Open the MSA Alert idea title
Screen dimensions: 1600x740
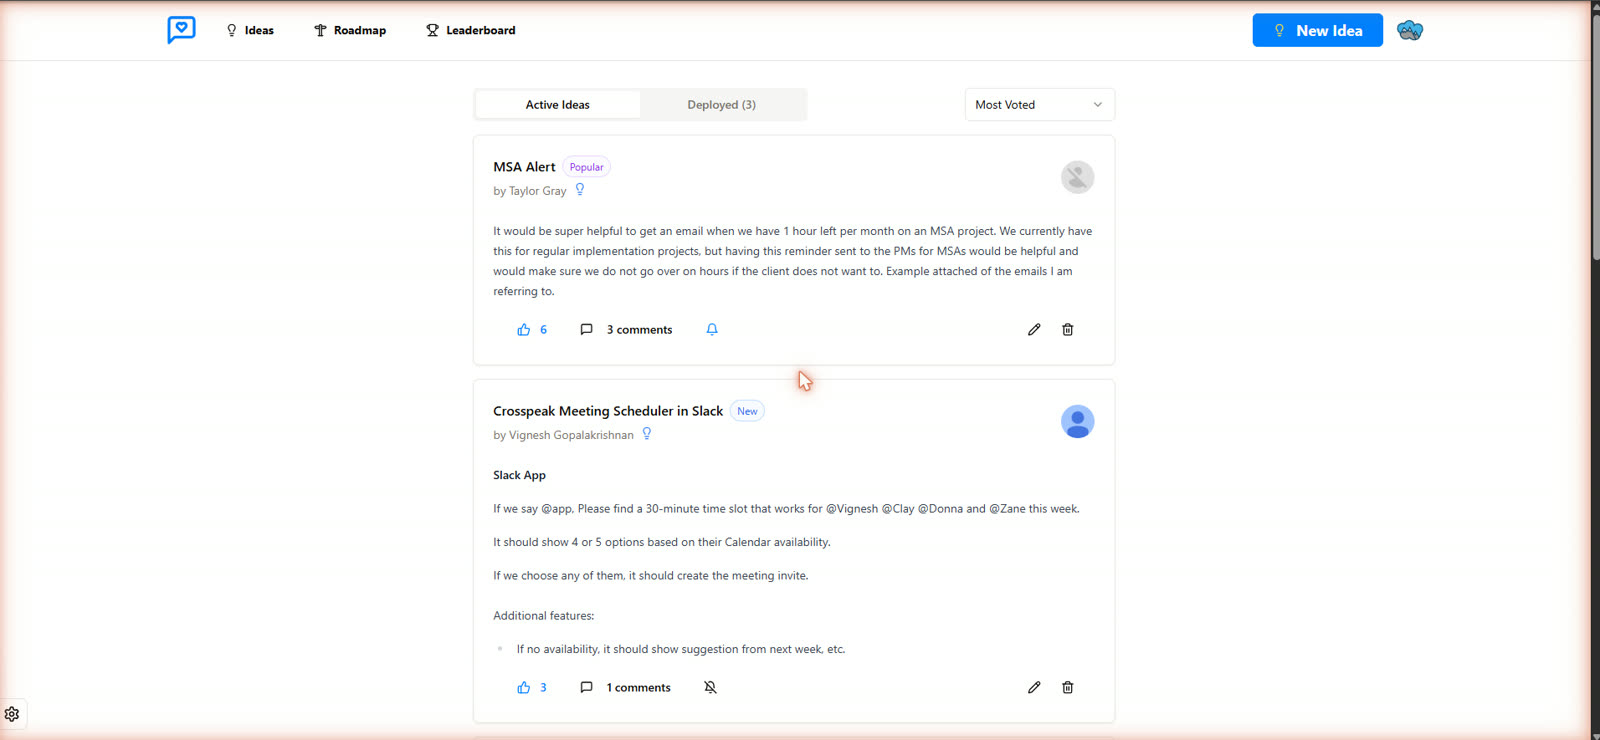[x=524, y=167]
